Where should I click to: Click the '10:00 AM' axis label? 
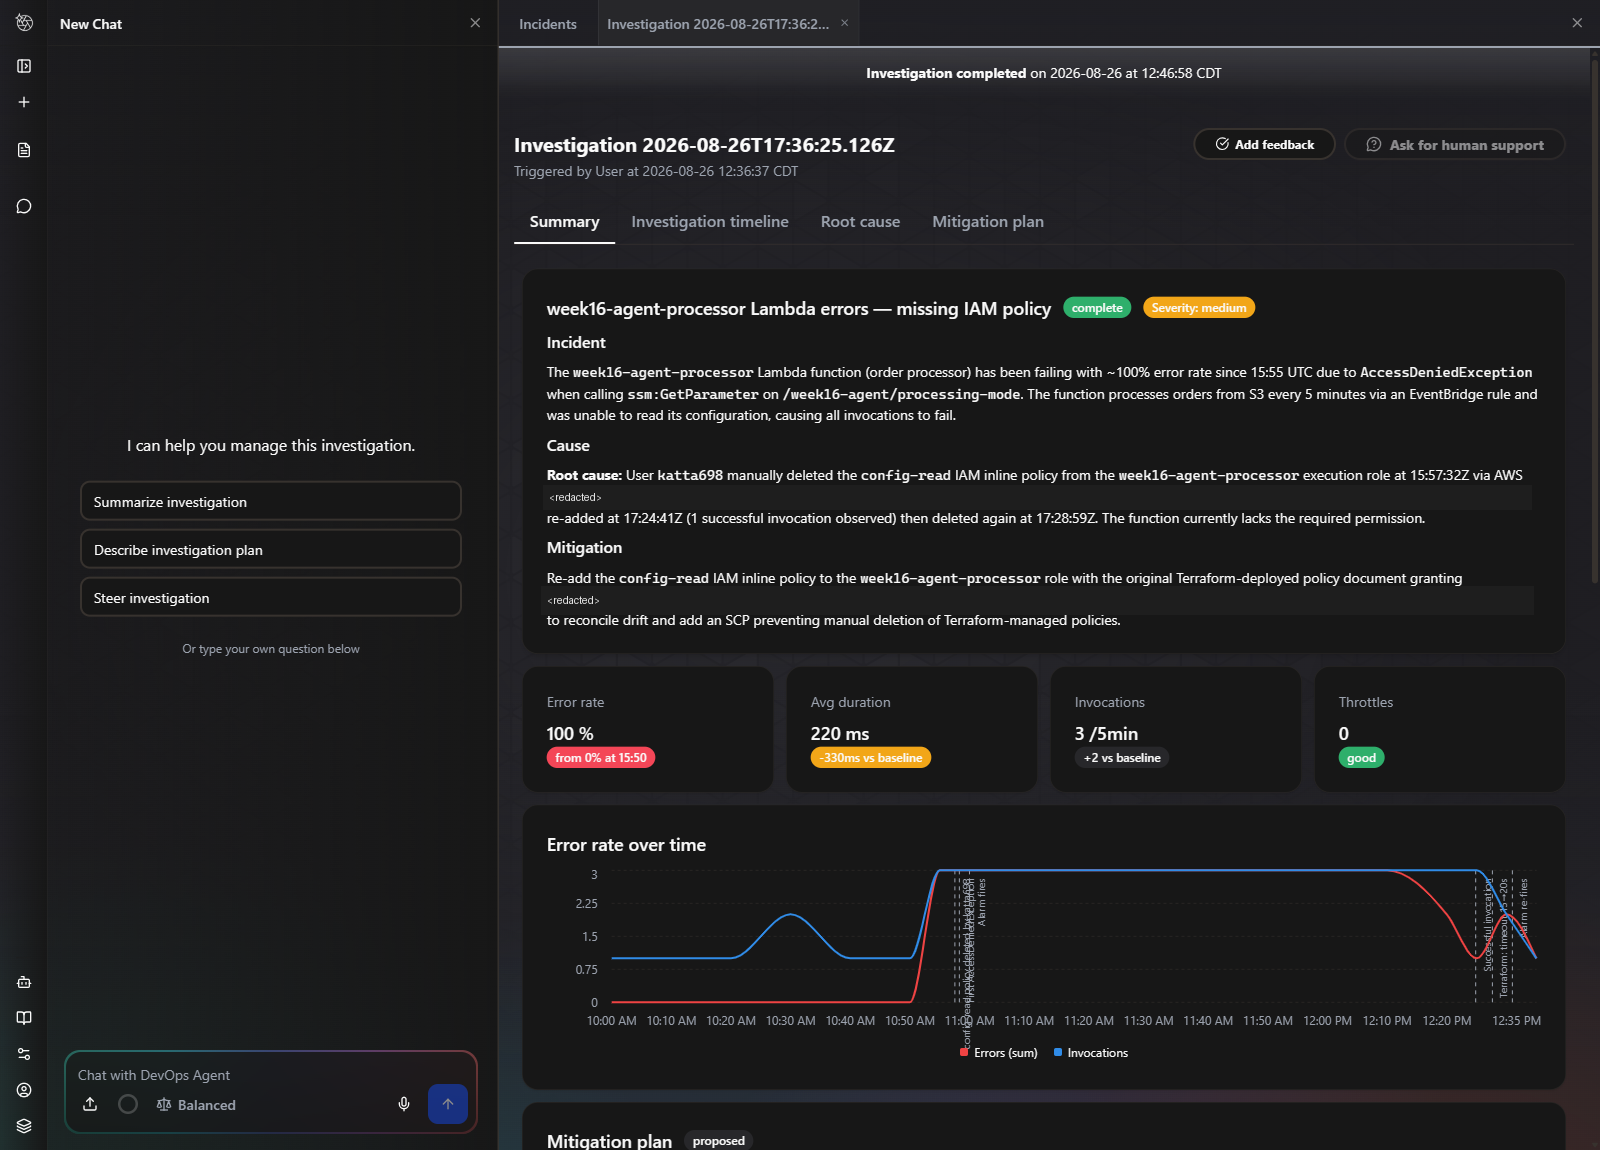click(611, 1021)
